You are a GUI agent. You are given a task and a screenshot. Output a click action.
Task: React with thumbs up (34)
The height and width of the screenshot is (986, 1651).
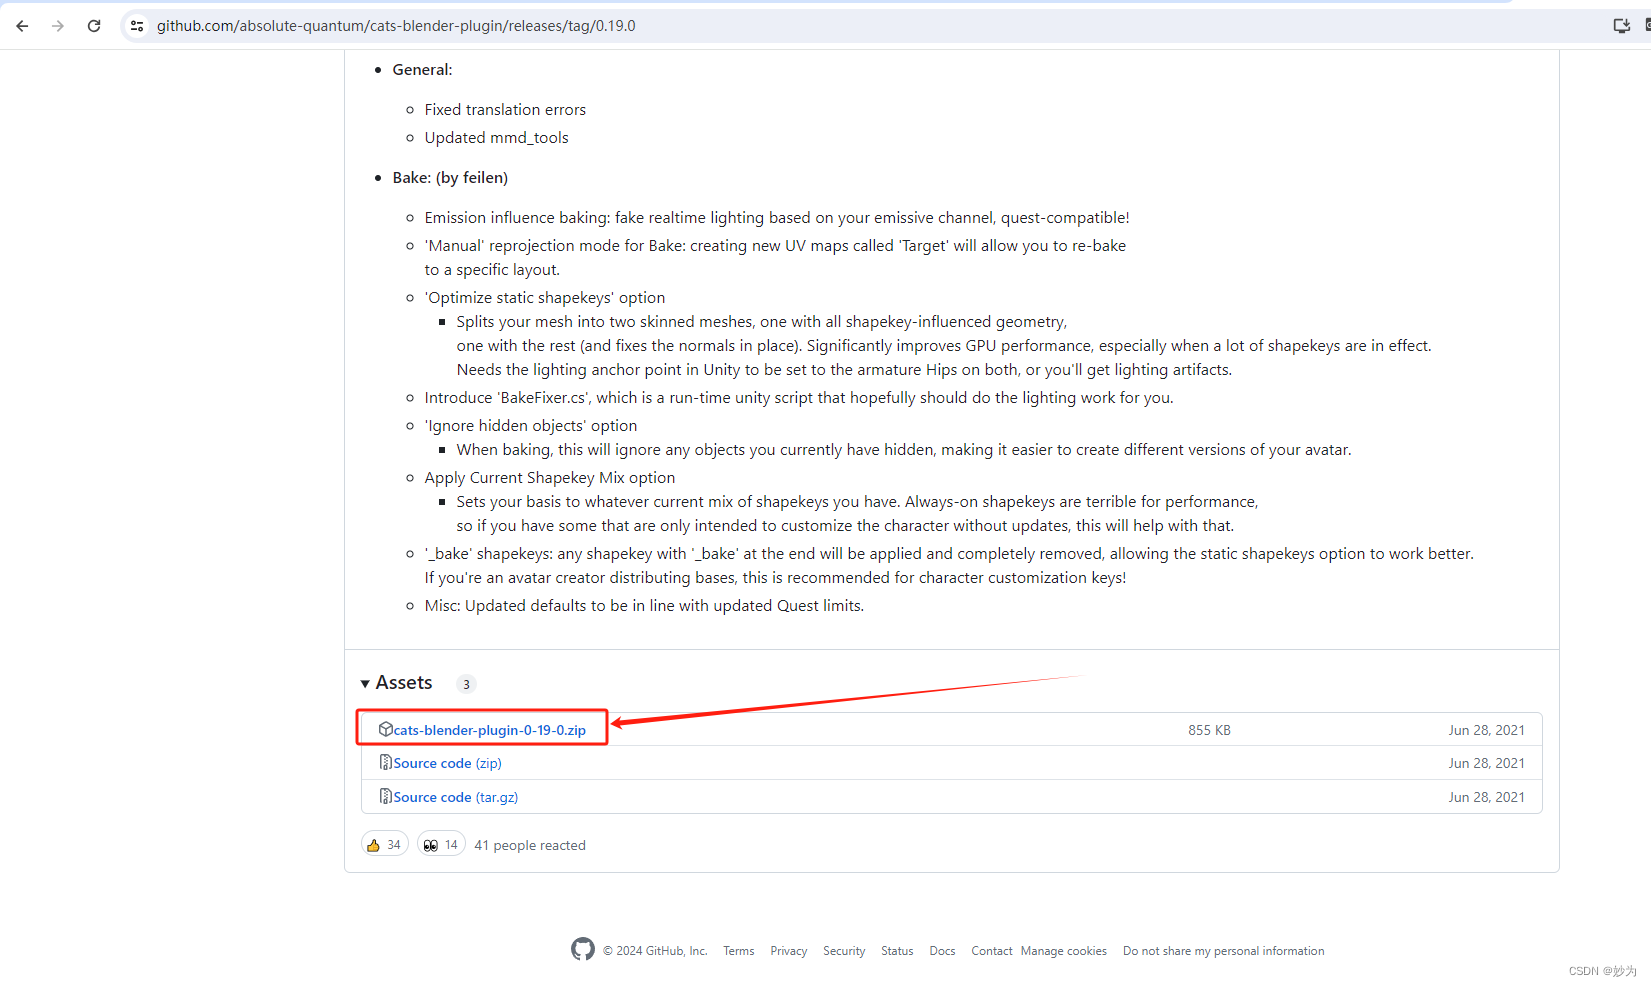point(385,844)
